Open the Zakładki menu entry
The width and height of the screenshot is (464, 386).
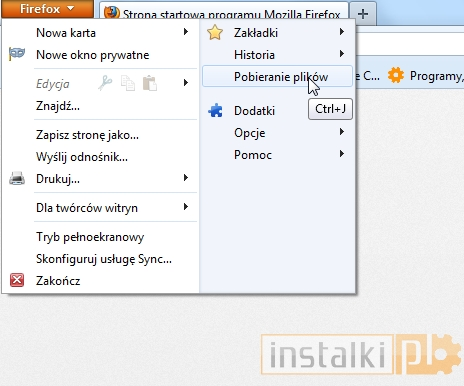pyautogui.click(x=256, y=33)
